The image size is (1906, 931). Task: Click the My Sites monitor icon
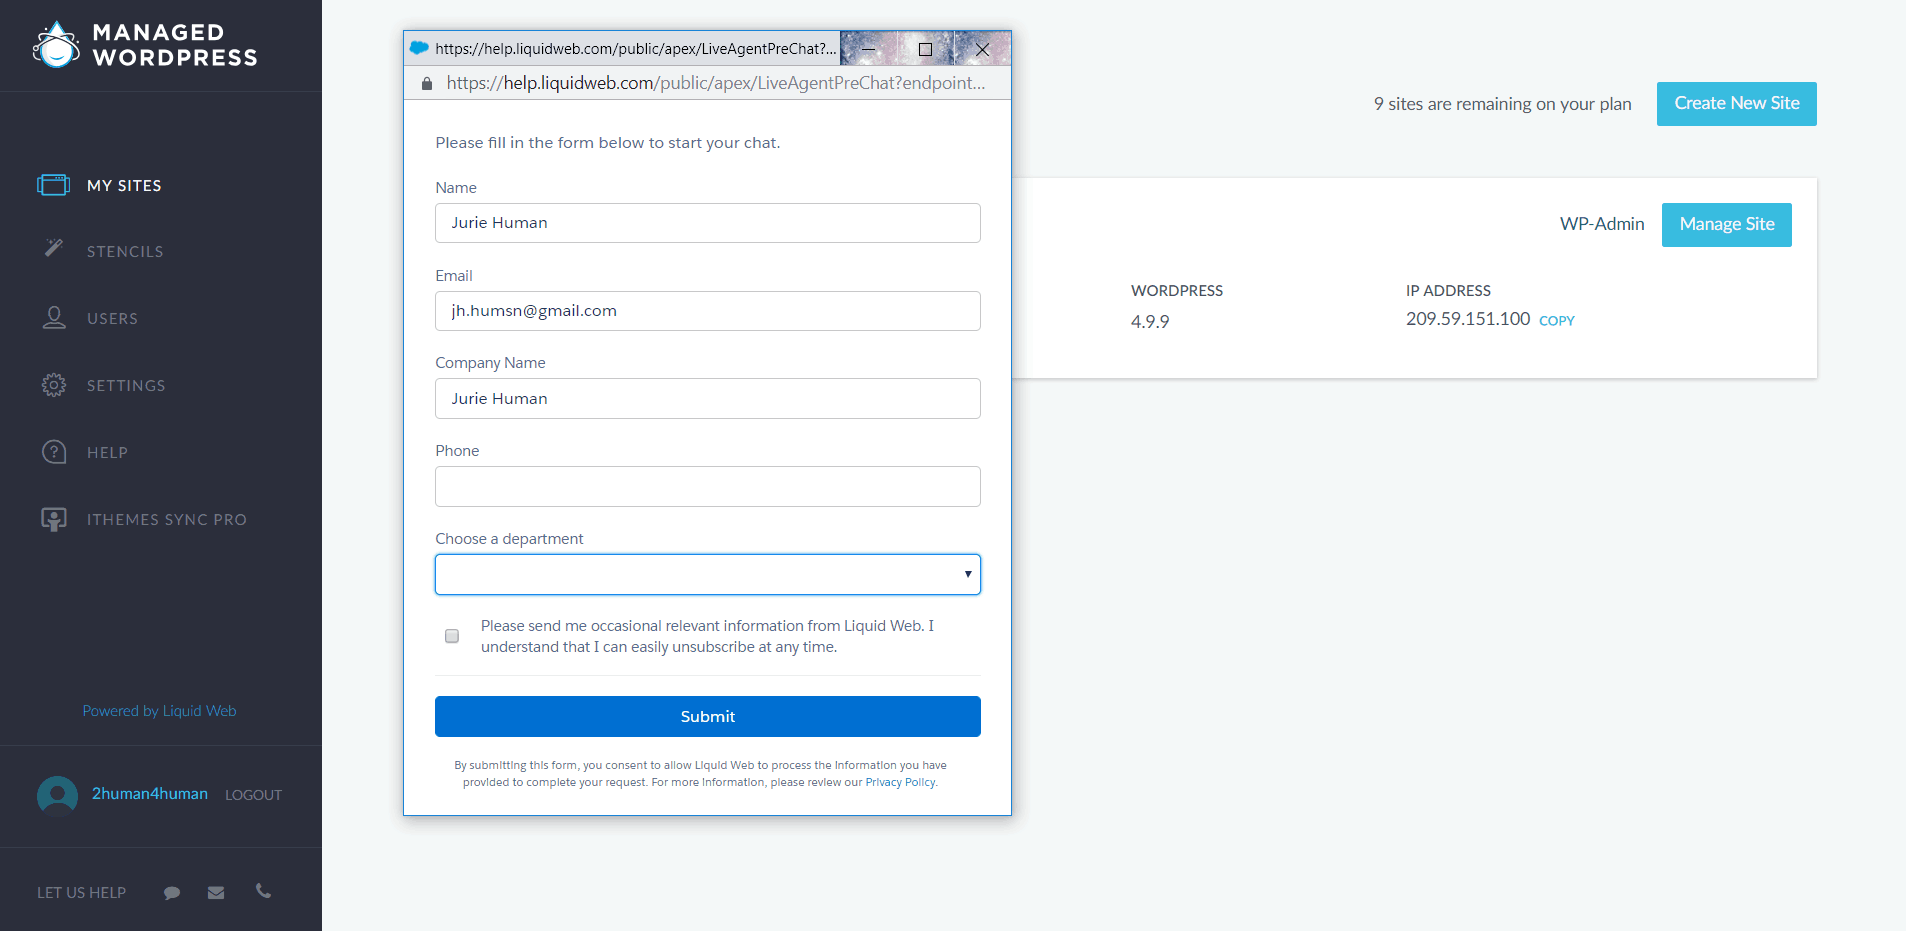[53, 185]
